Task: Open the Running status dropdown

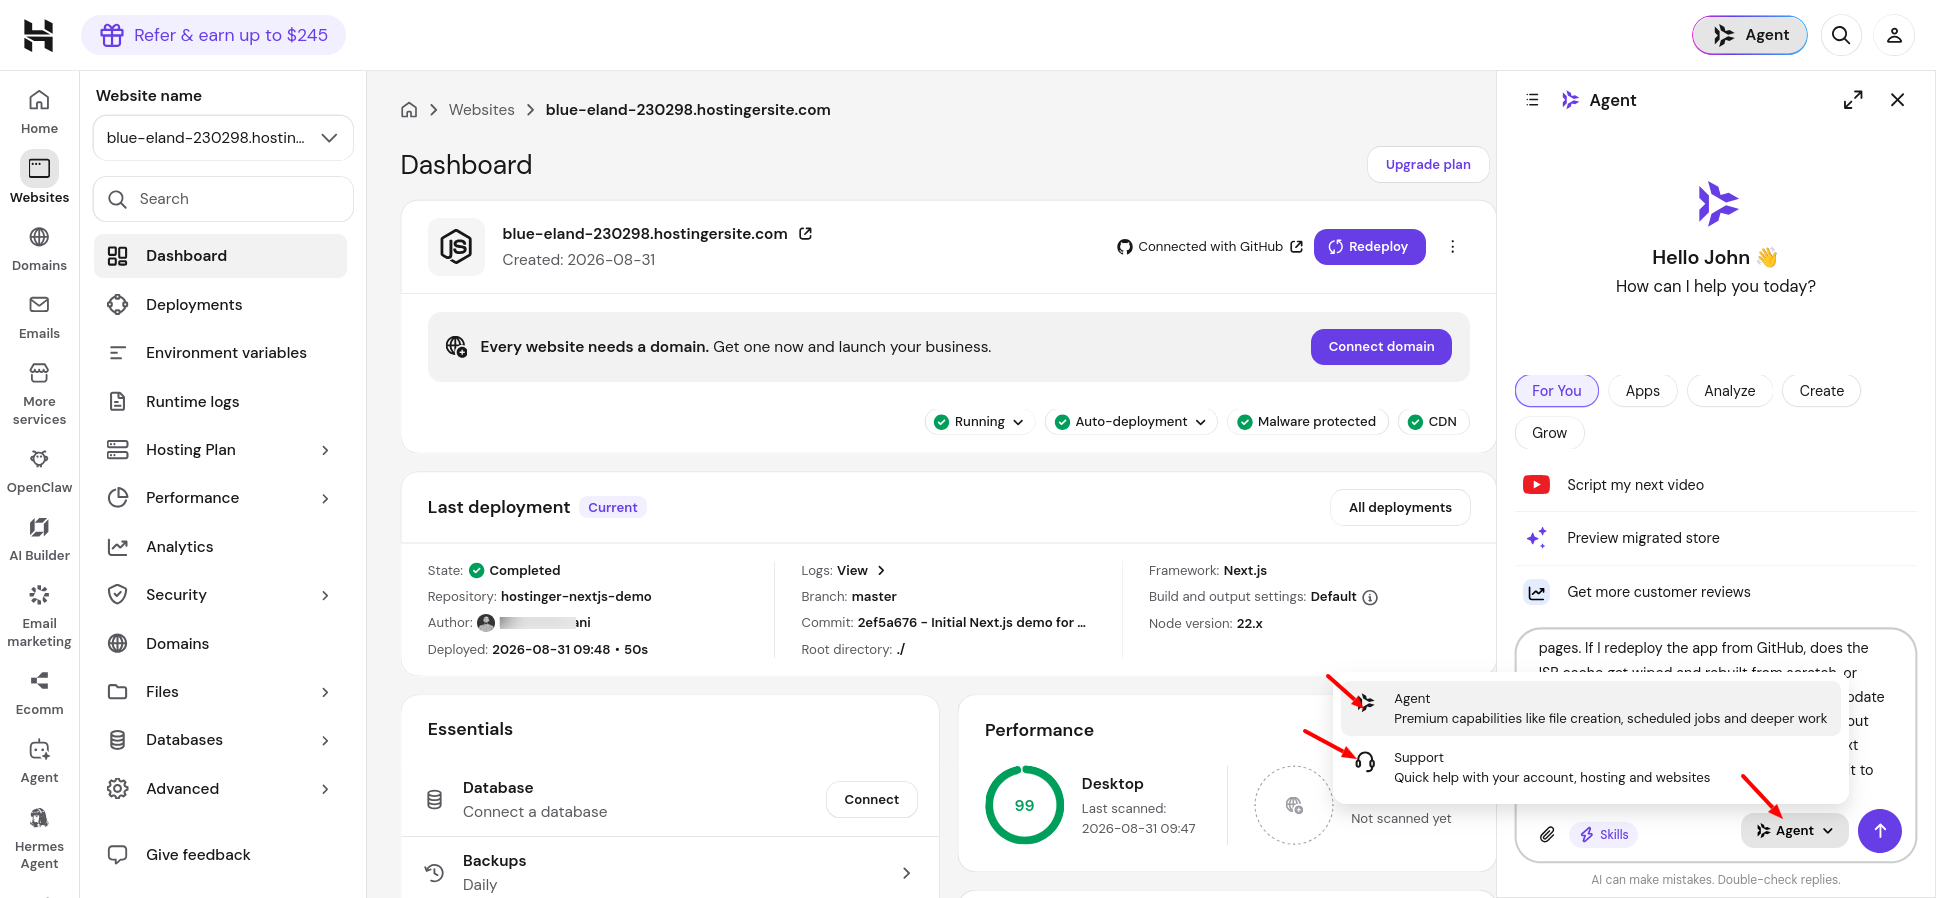Action: (x=979, y=422)
